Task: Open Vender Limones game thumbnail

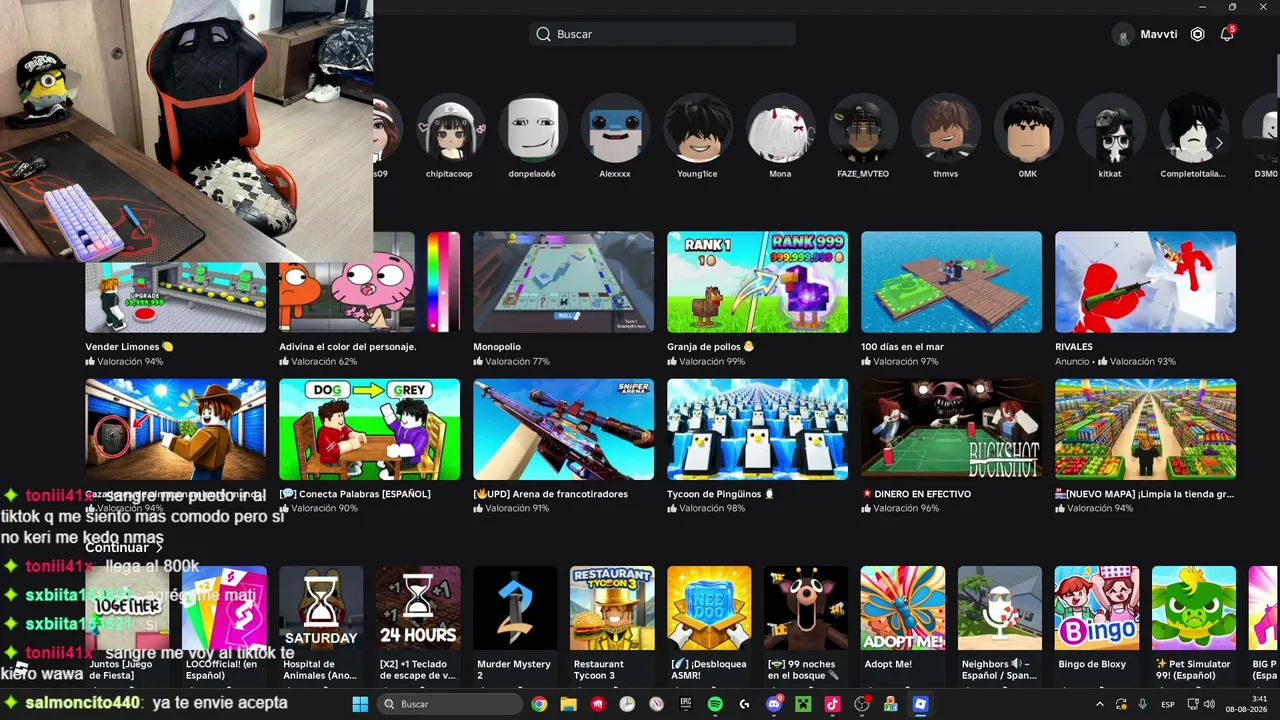Action: (175, 297)
